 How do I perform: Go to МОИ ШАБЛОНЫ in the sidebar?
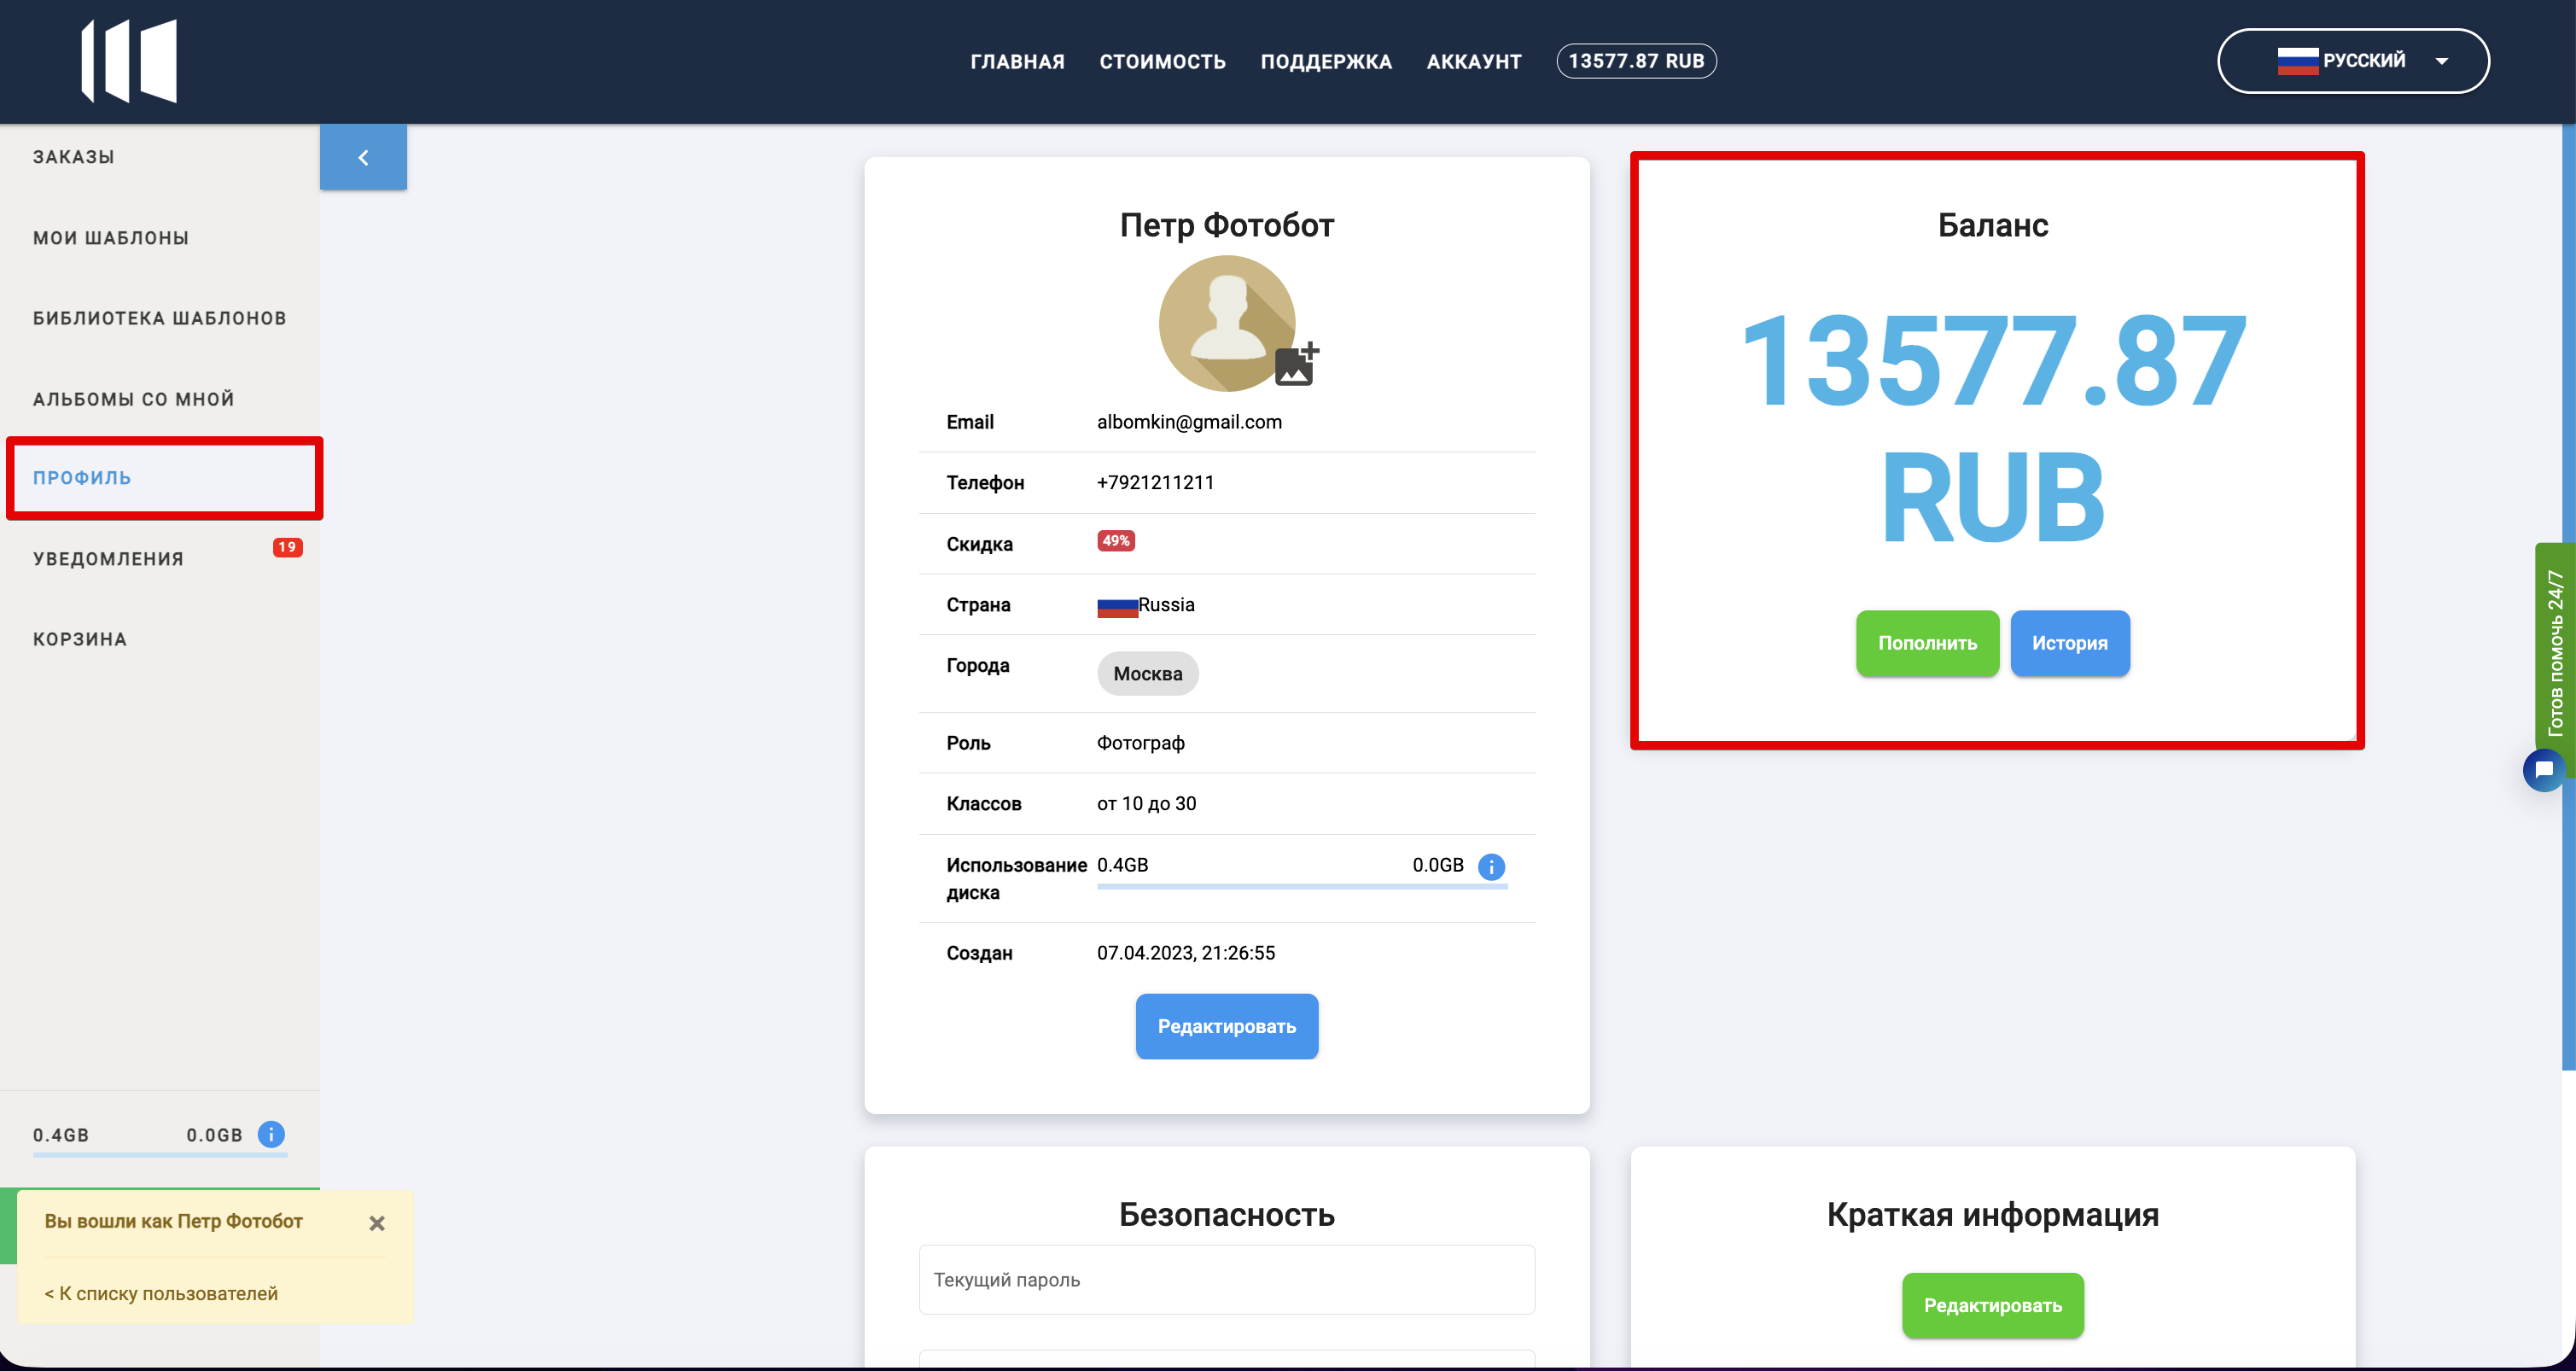(111, 238)
